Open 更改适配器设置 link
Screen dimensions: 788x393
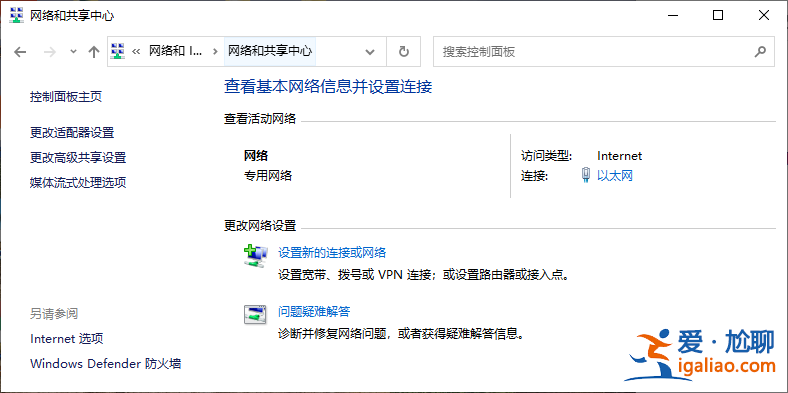72,133
